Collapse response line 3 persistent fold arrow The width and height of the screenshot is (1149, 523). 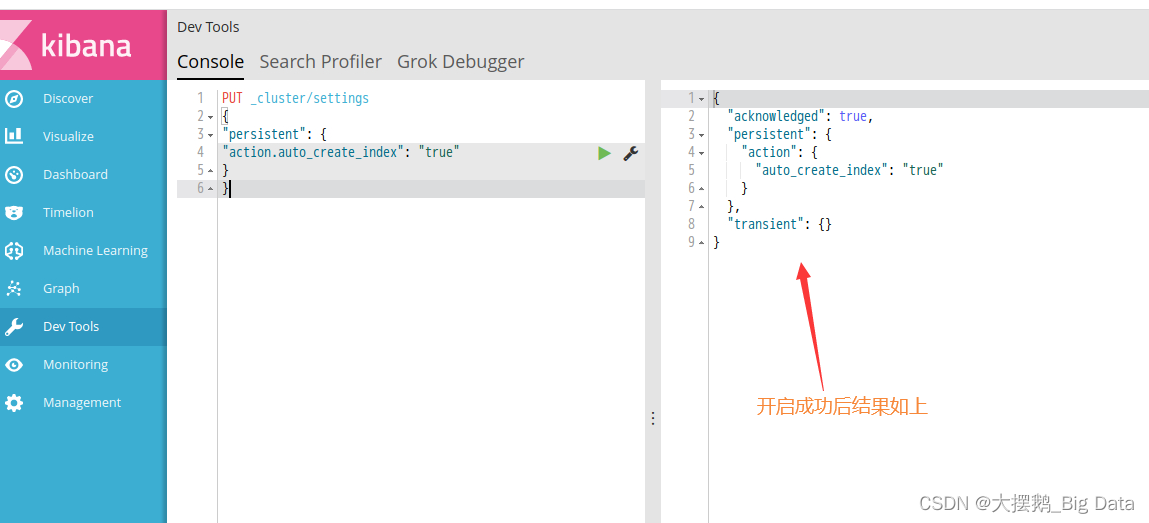[x=701, y=135]
